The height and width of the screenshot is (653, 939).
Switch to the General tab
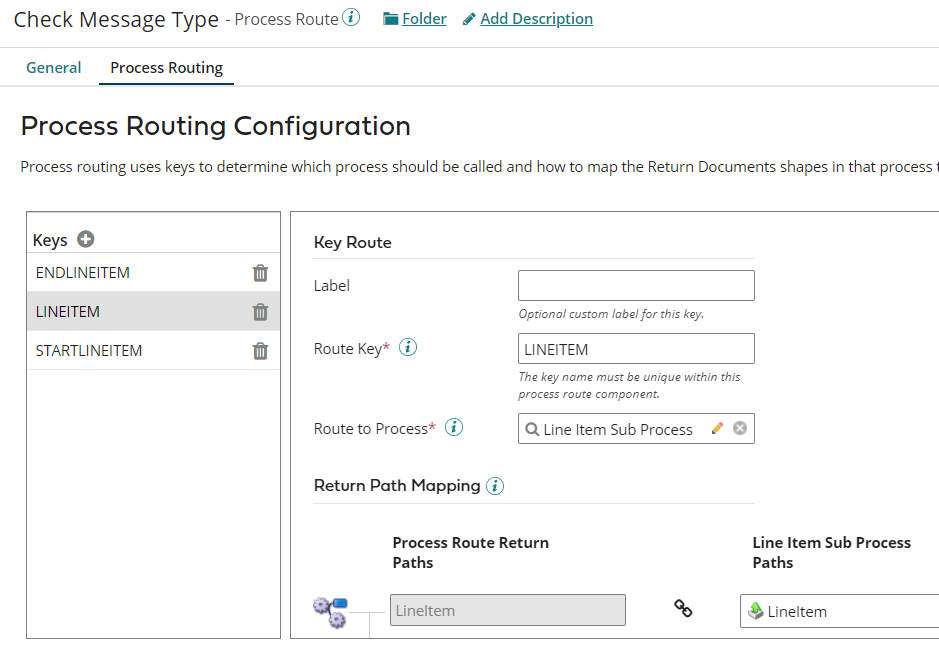(54, 68)
